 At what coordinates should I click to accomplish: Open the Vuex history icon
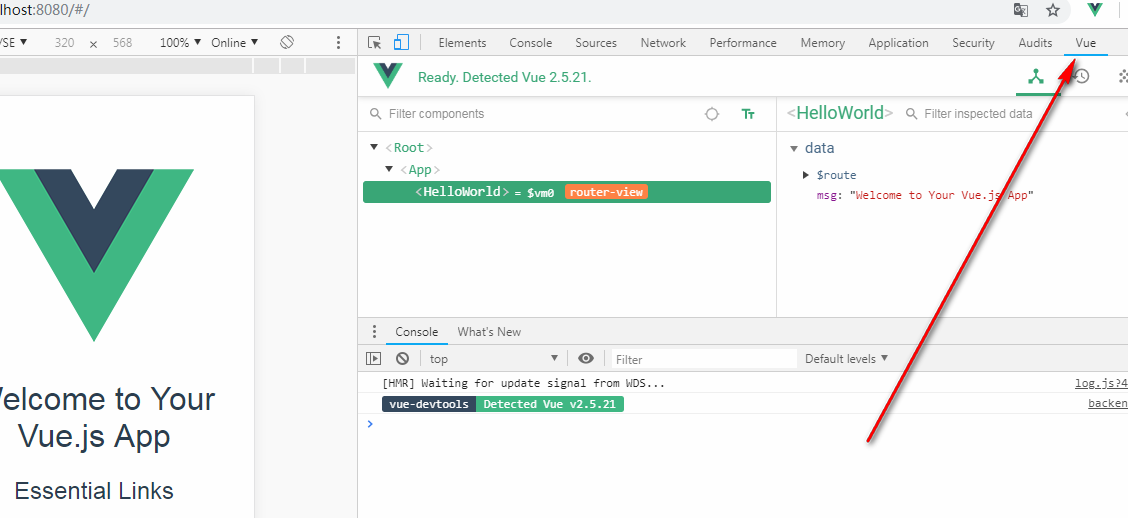pyautogui.click(x=1081, y=76)
